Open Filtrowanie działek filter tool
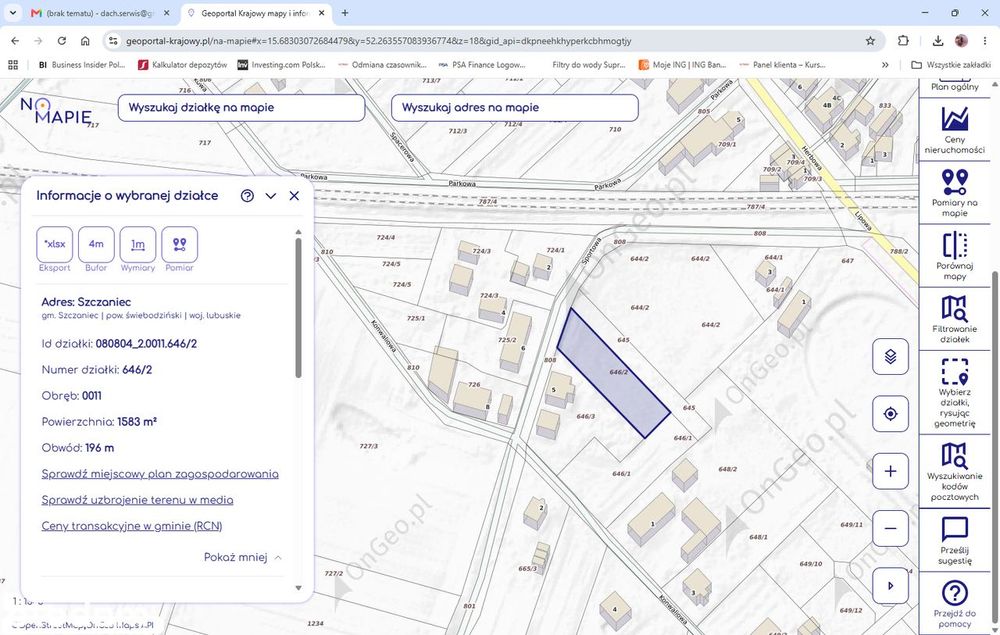The height and width of the screenshot is (635, 1000). (x=954, y=319)
